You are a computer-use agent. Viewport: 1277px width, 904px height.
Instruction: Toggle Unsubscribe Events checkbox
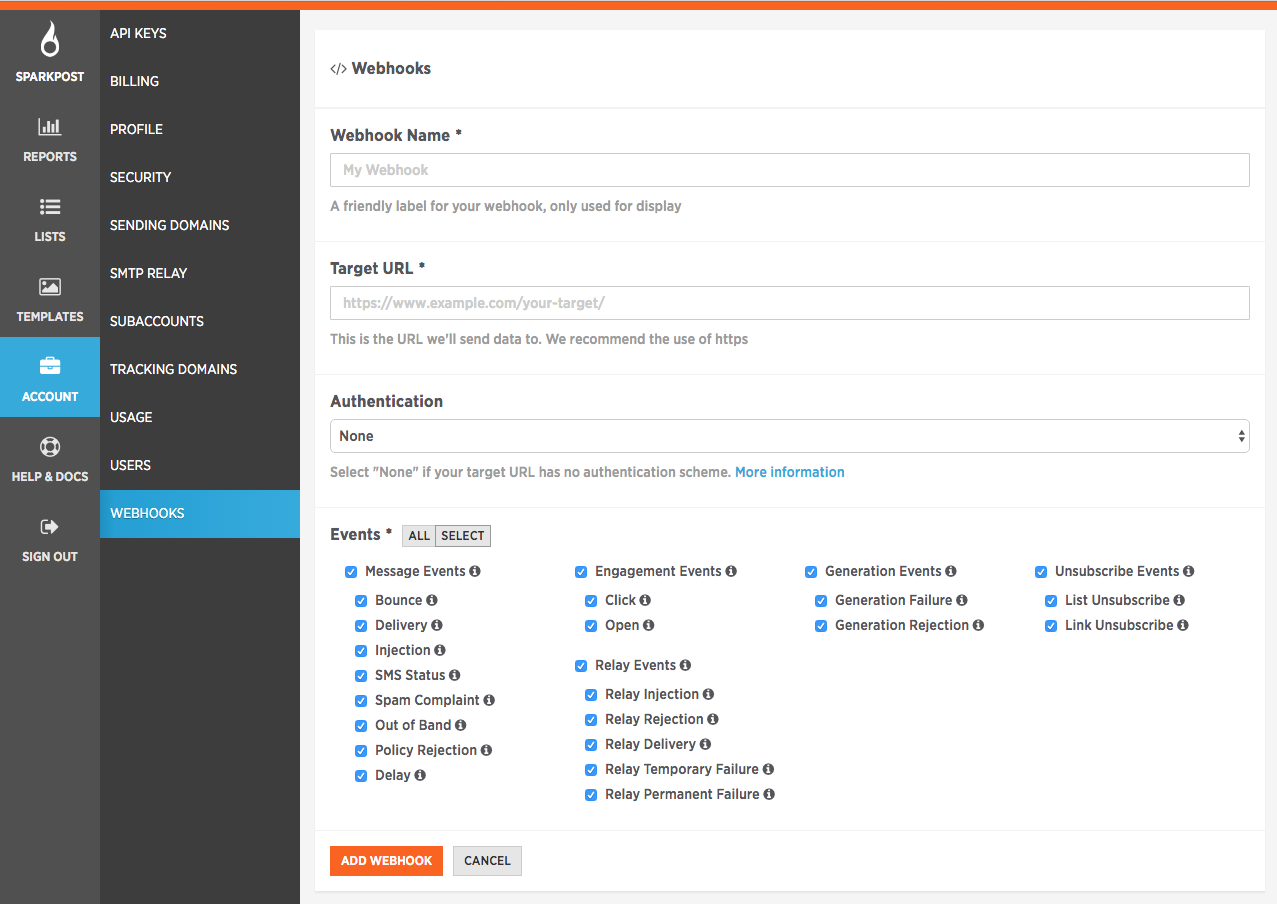coord(1041,572)
